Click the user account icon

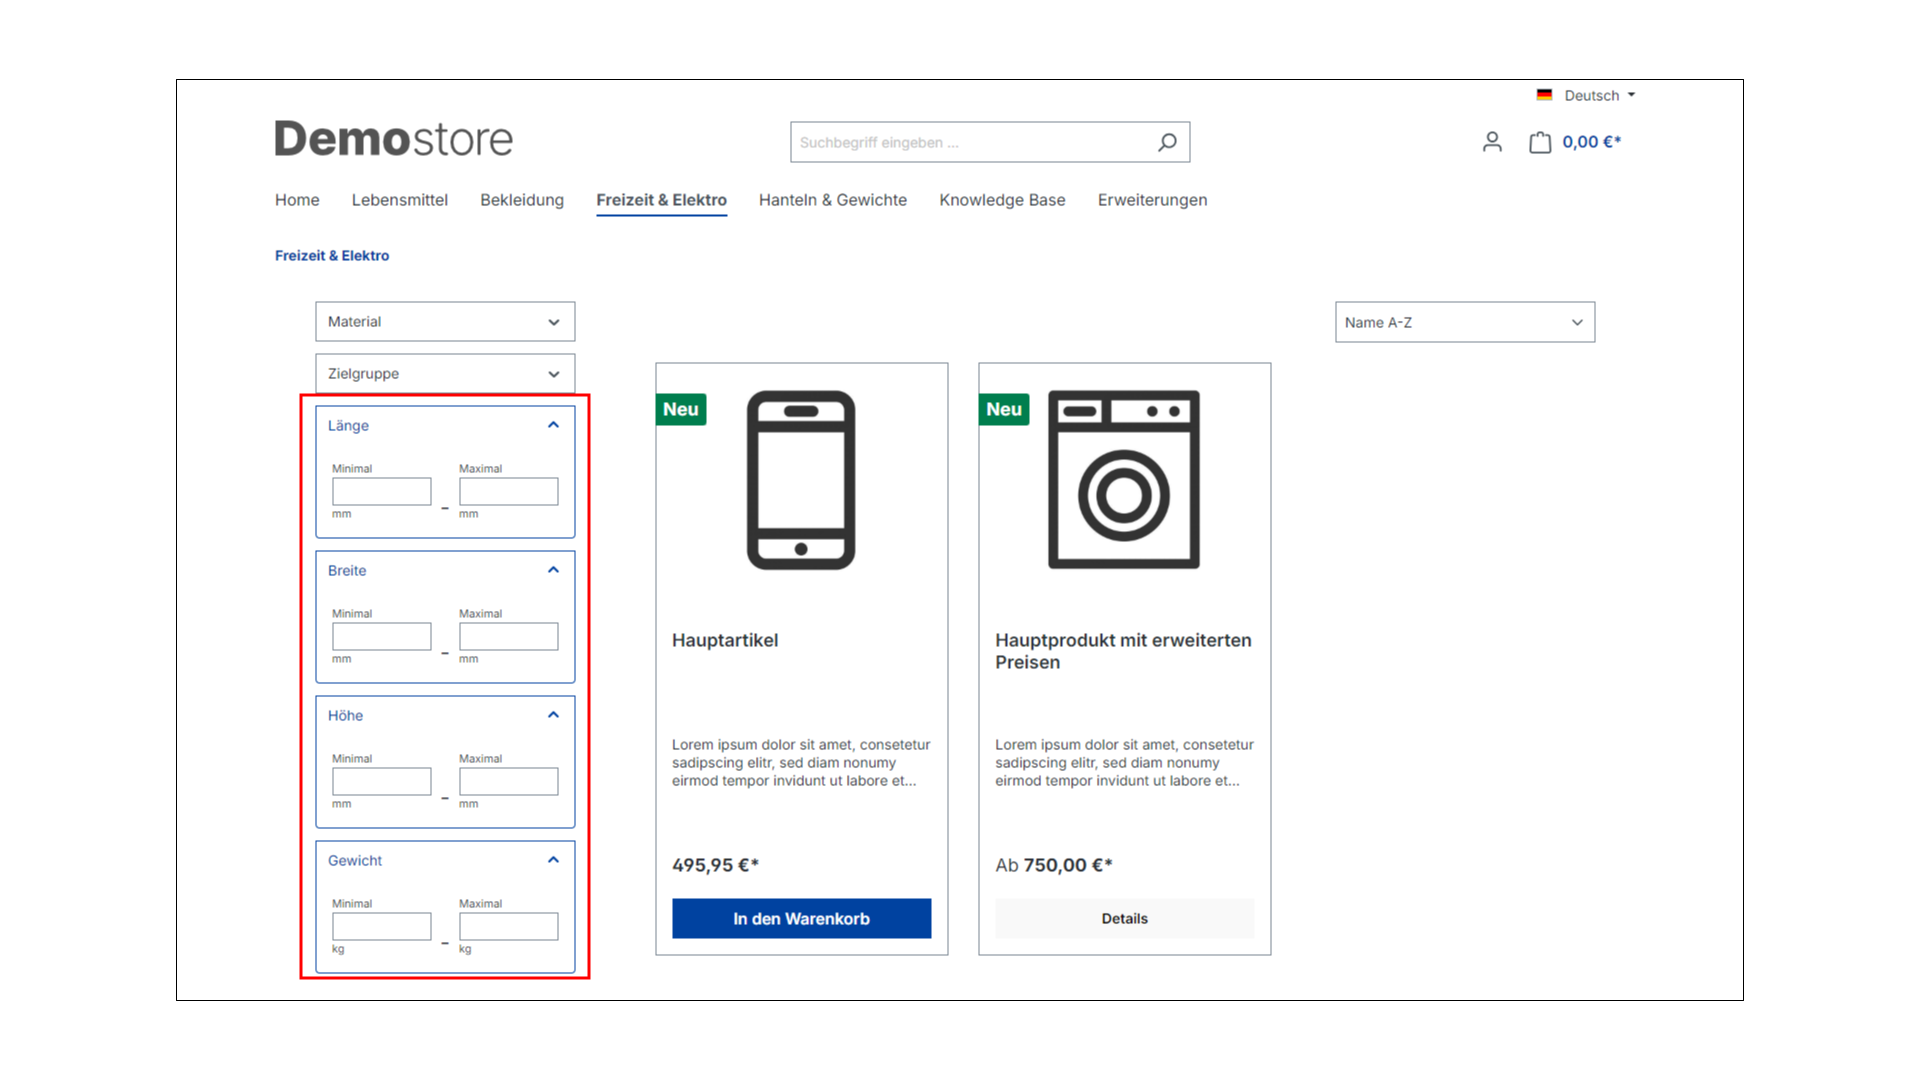click(1491, 141)
